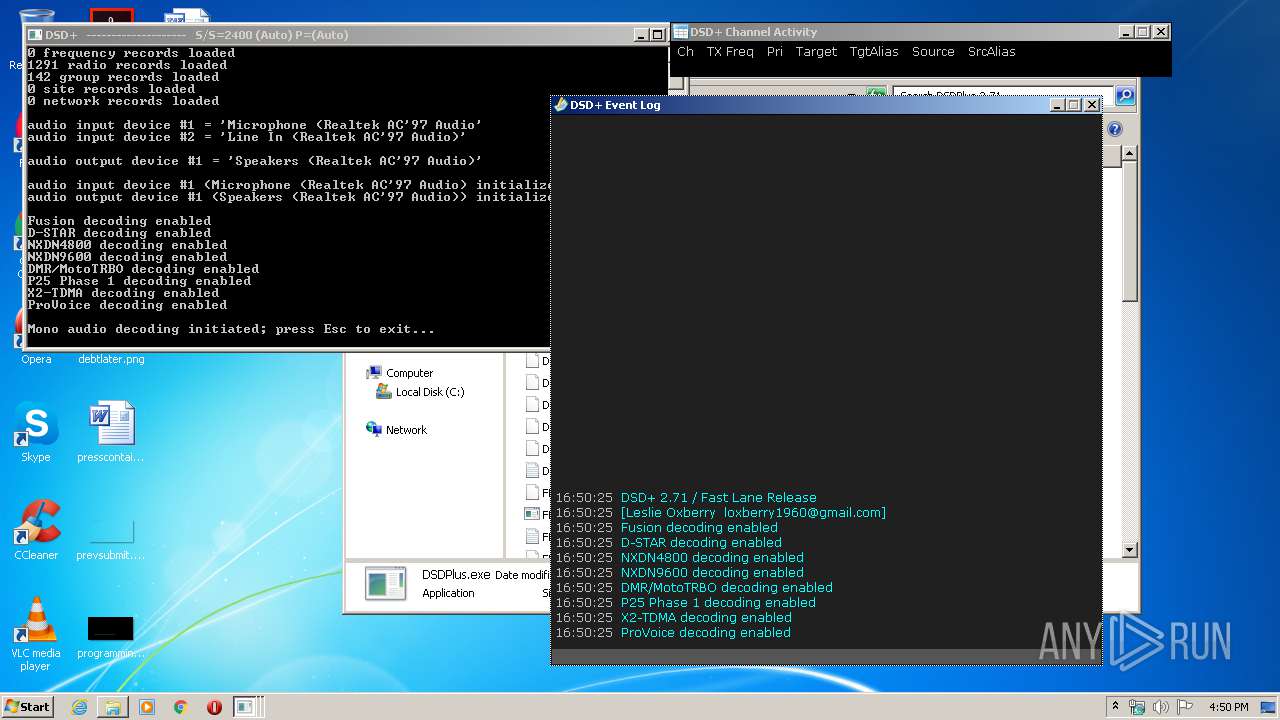Click the TX Freq column header
The height and width of the screenshot is (720, 1280).
(730, 51)
